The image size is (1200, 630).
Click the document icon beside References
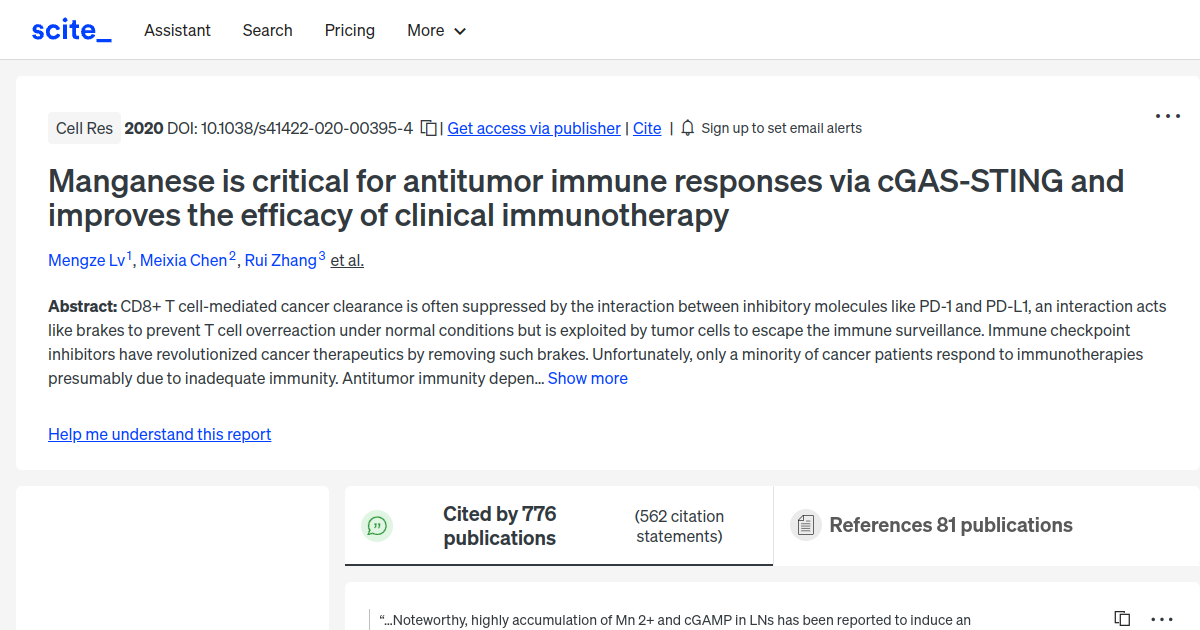[805, 524]
